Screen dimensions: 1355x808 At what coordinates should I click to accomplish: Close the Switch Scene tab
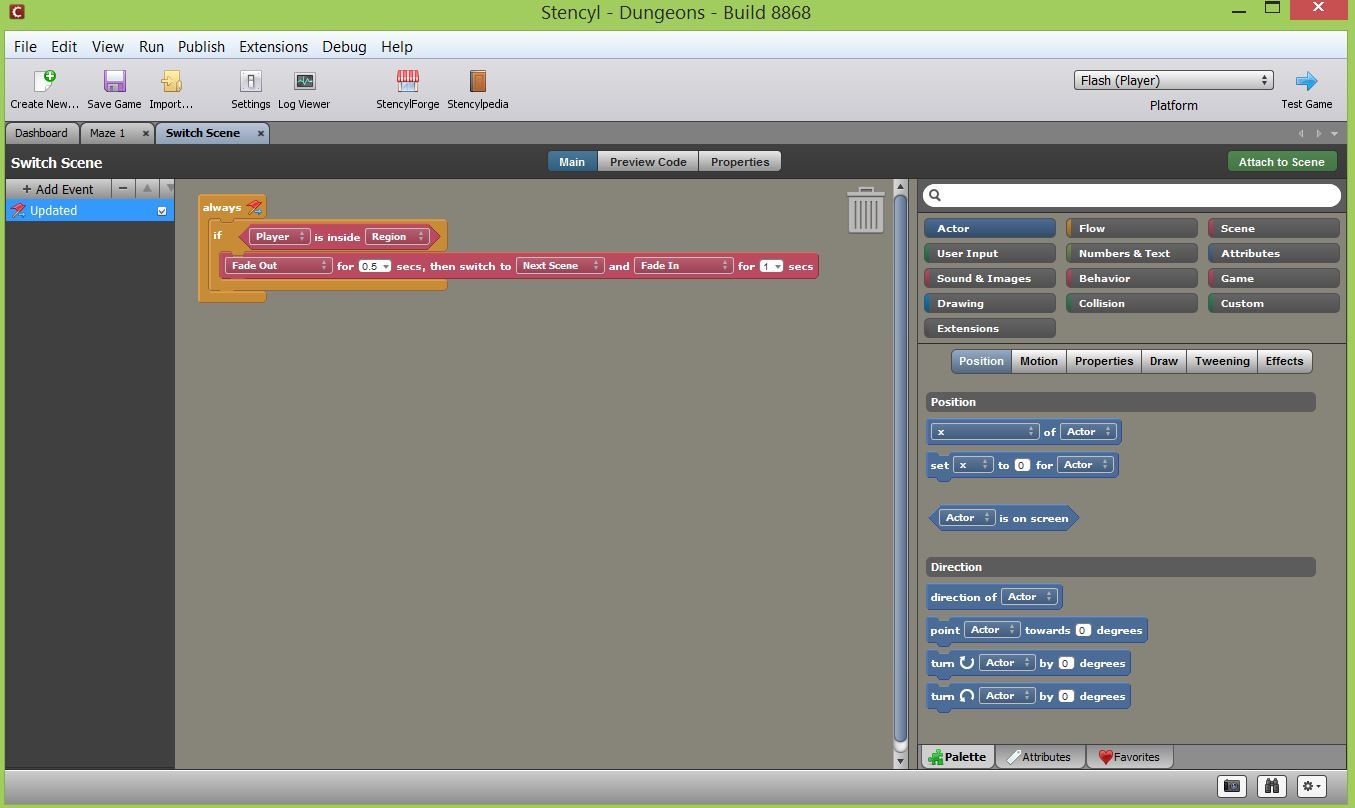(x=261, y=133)
